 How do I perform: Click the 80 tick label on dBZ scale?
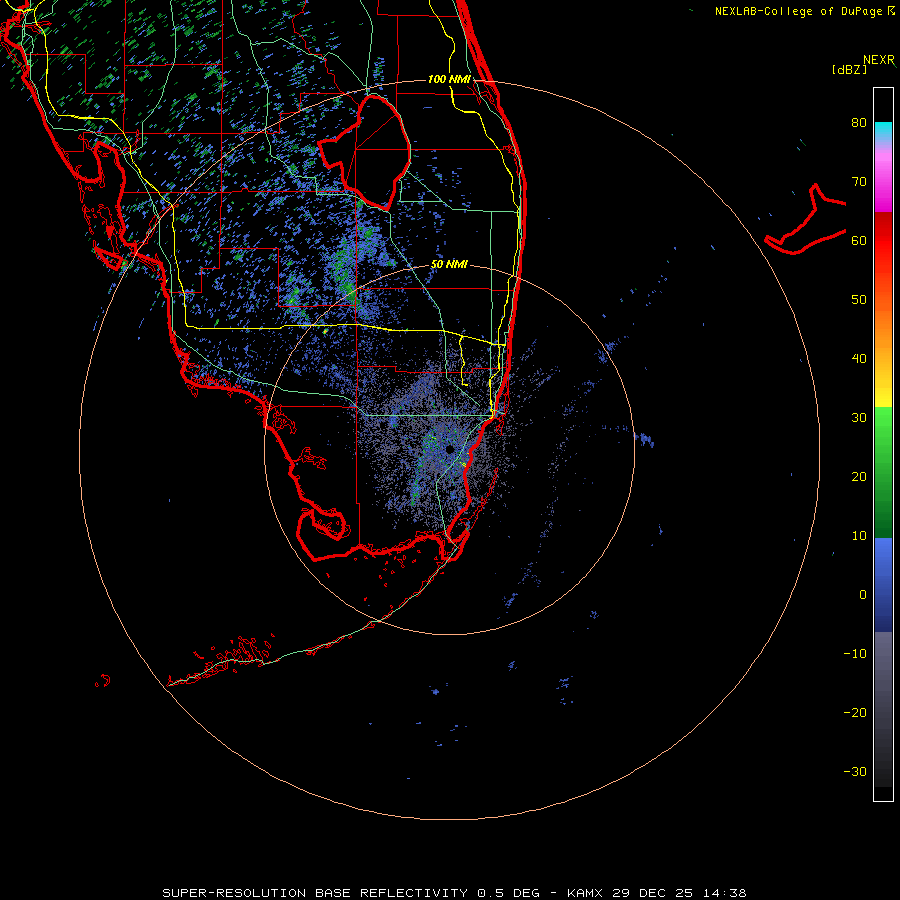859,123
